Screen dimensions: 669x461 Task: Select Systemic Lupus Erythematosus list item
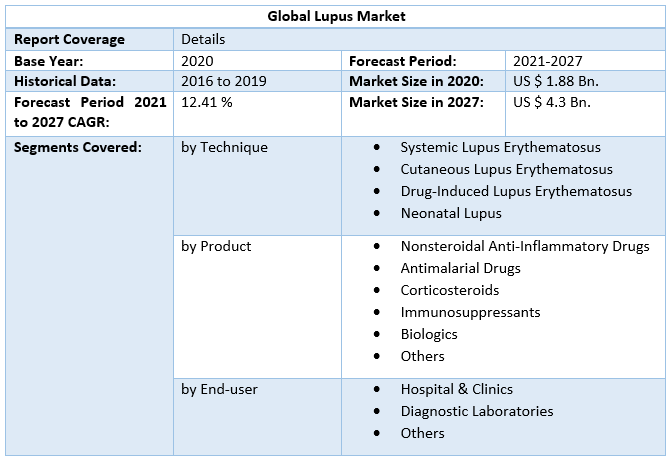(x=505, y=147)
